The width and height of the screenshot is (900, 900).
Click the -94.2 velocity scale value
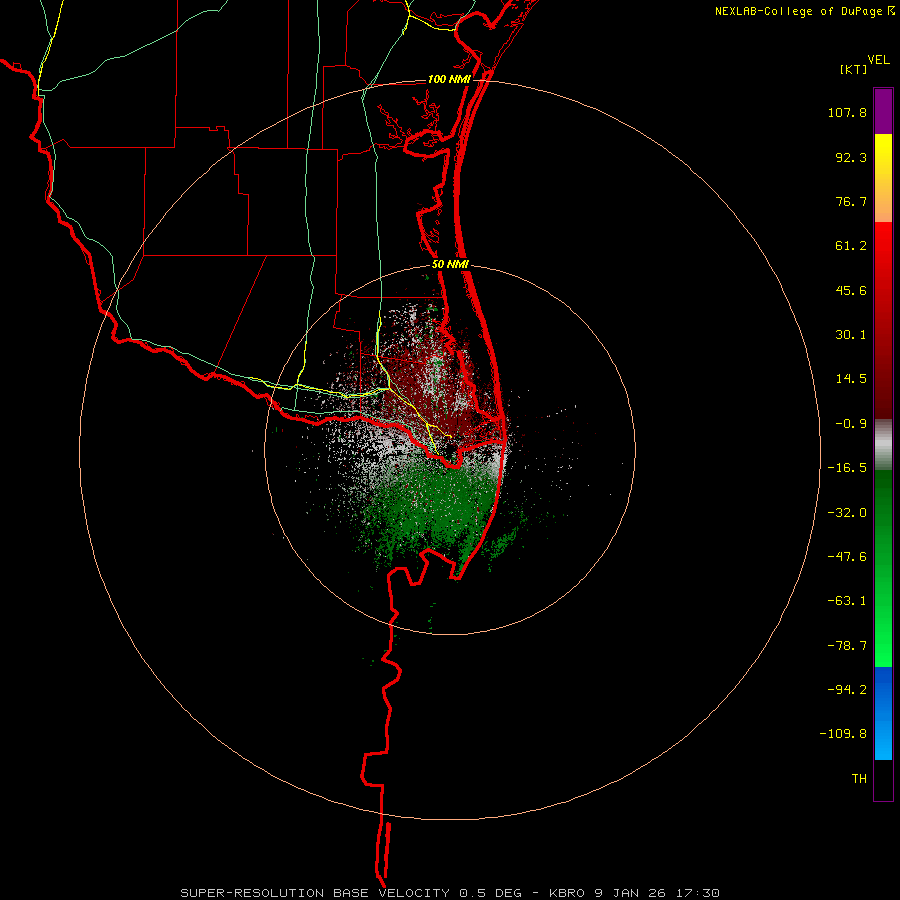[847, 689]
